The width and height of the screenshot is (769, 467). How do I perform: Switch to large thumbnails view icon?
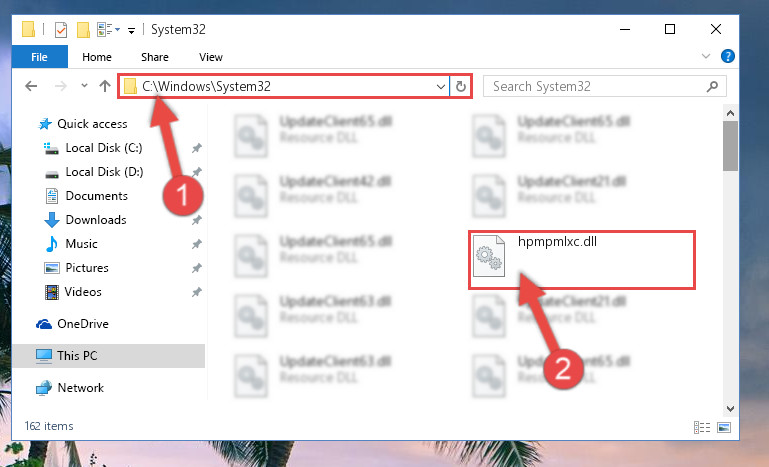pyautogui.click(x=724, y=427)
